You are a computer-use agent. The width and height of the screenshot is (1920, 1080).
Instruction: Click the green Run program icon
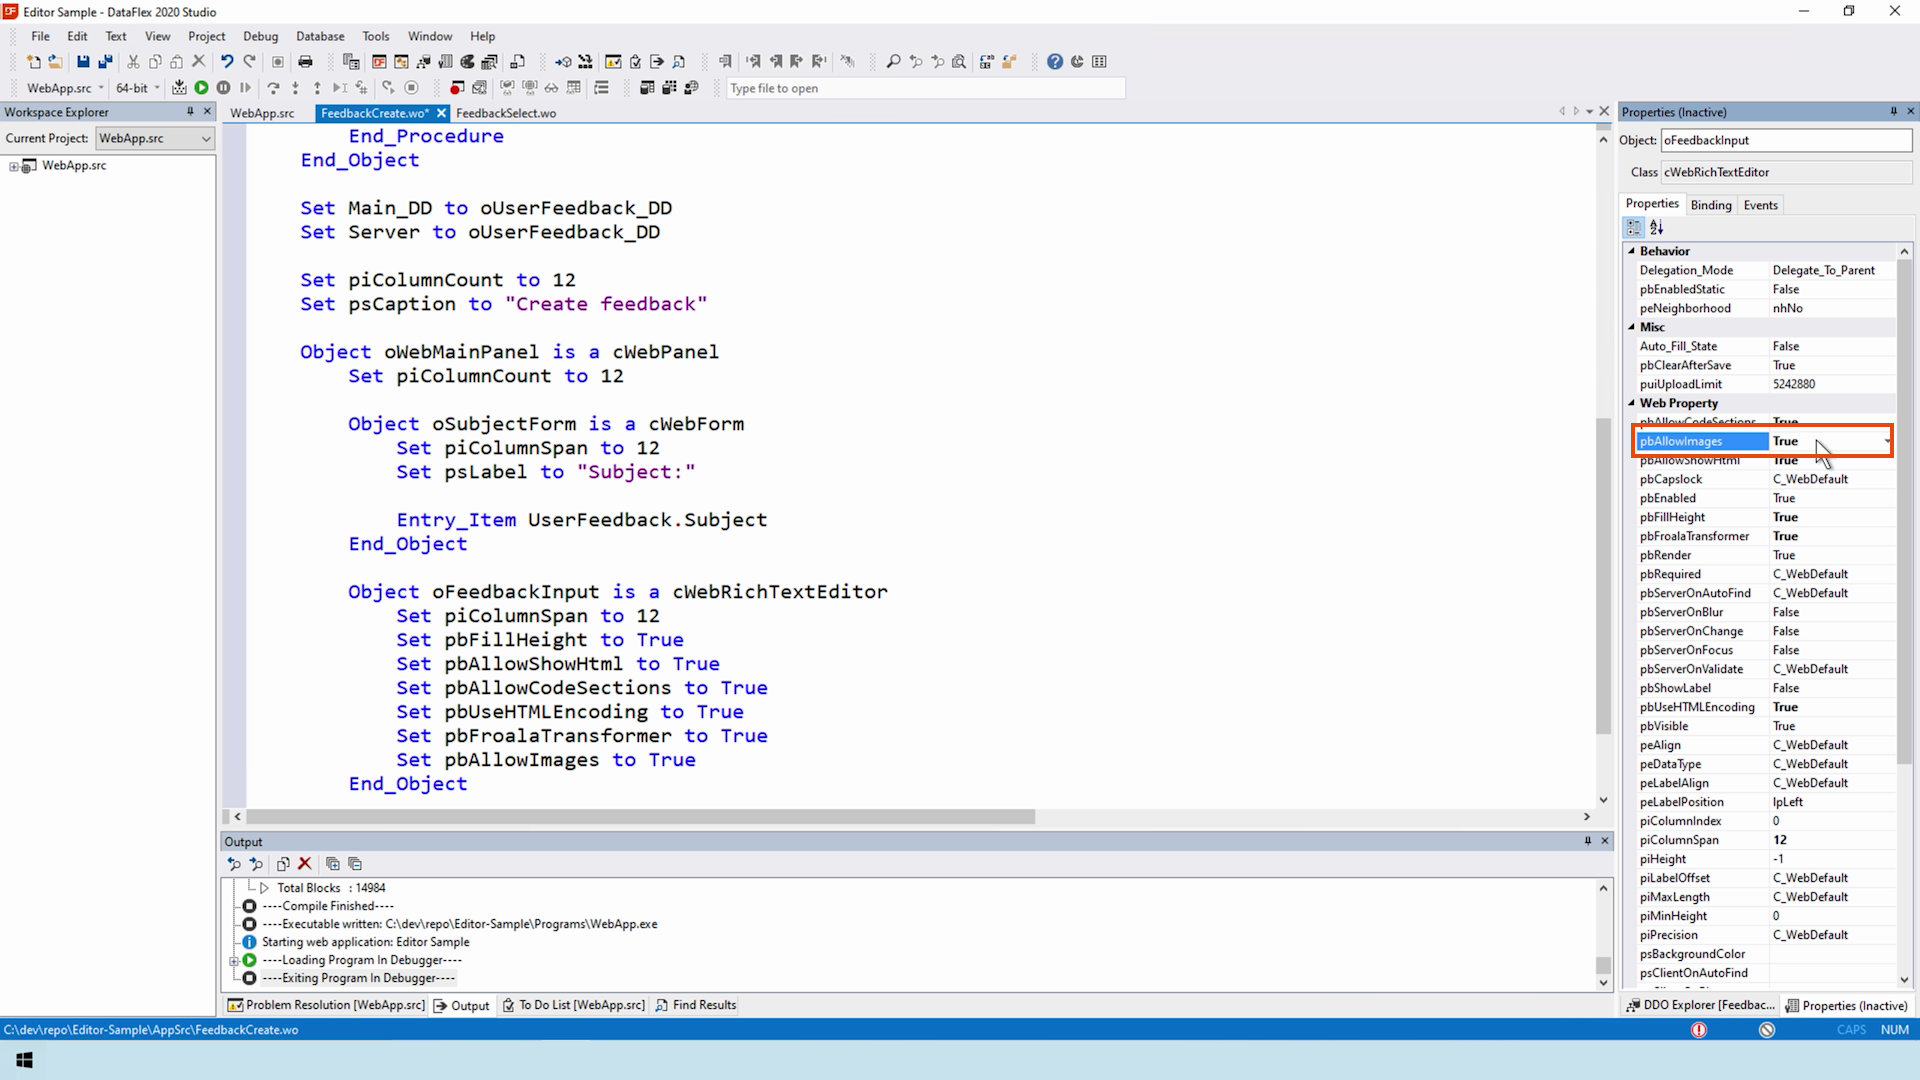pyautogui.click(x=201, y=88)
